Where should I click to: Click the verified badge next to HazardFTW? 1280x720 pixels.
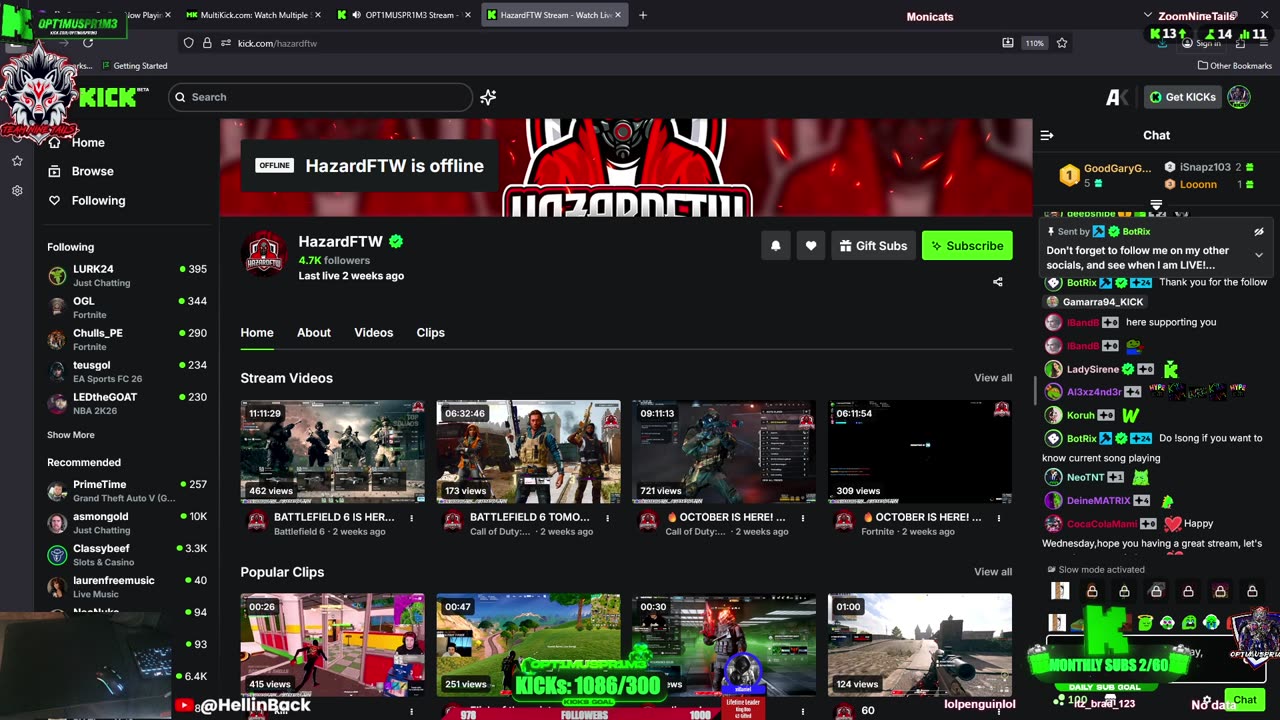396,242
